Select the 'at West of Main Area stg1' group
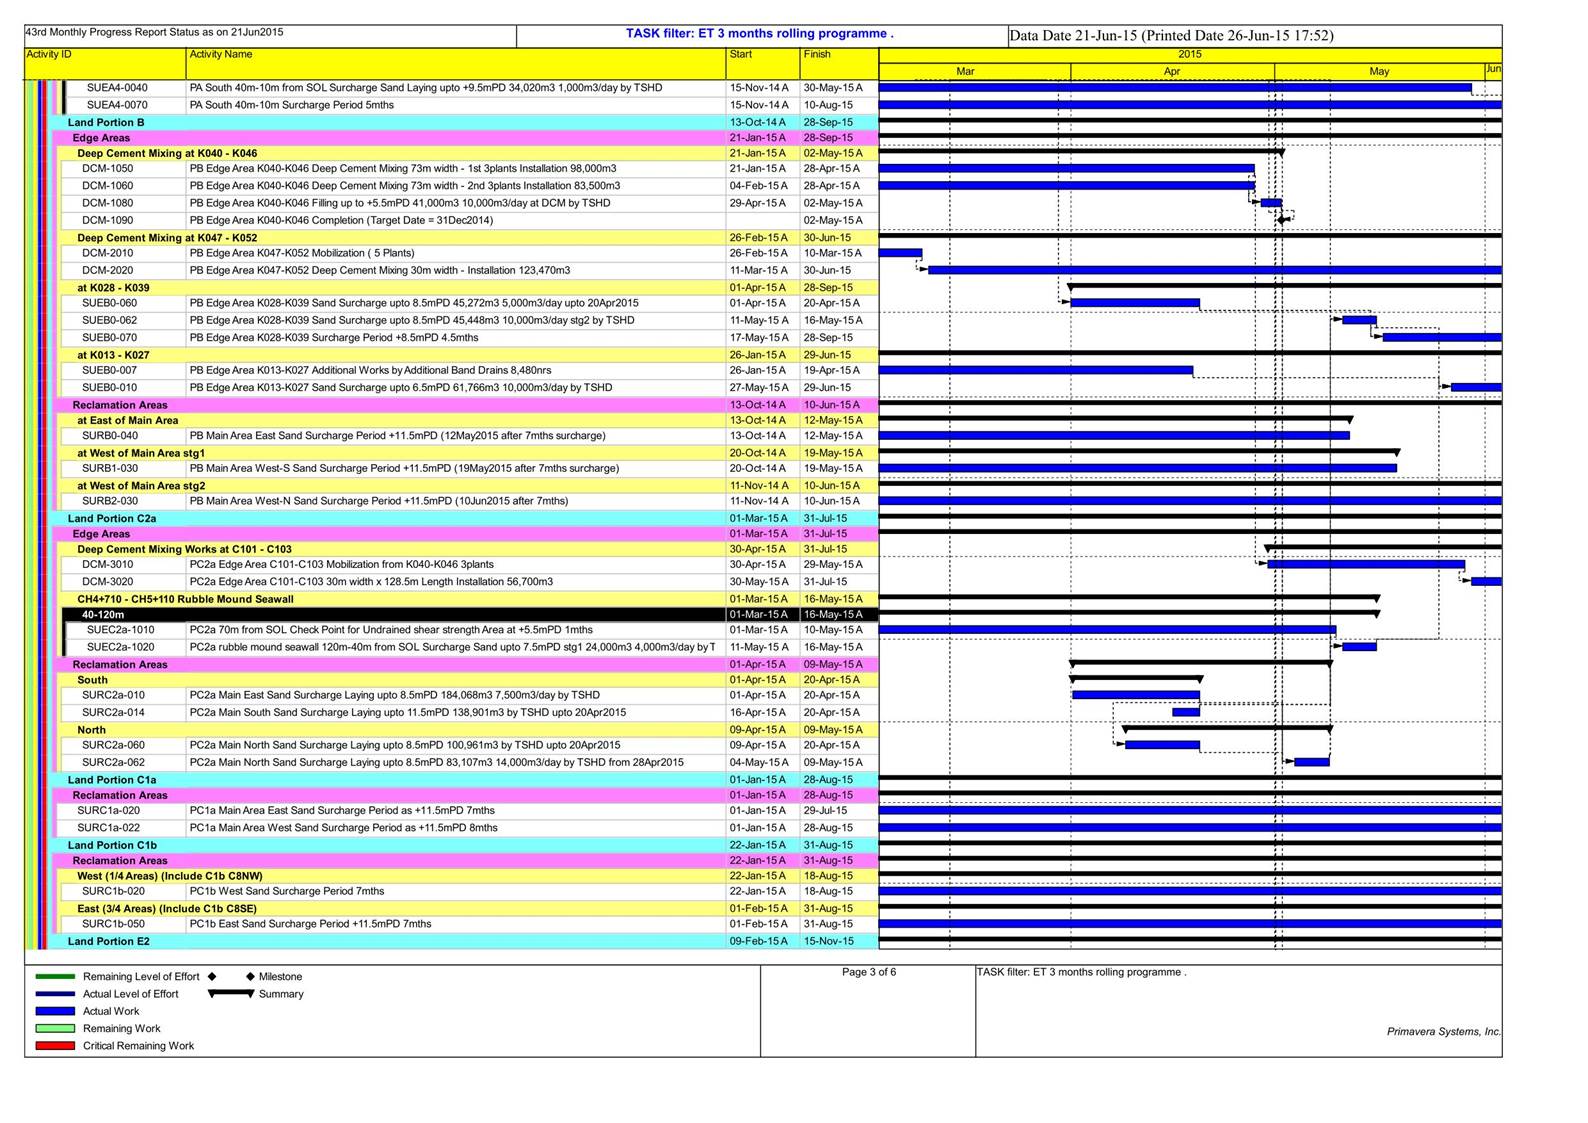Viewport: 1588px width, 1123px height. tap(469, 453)
